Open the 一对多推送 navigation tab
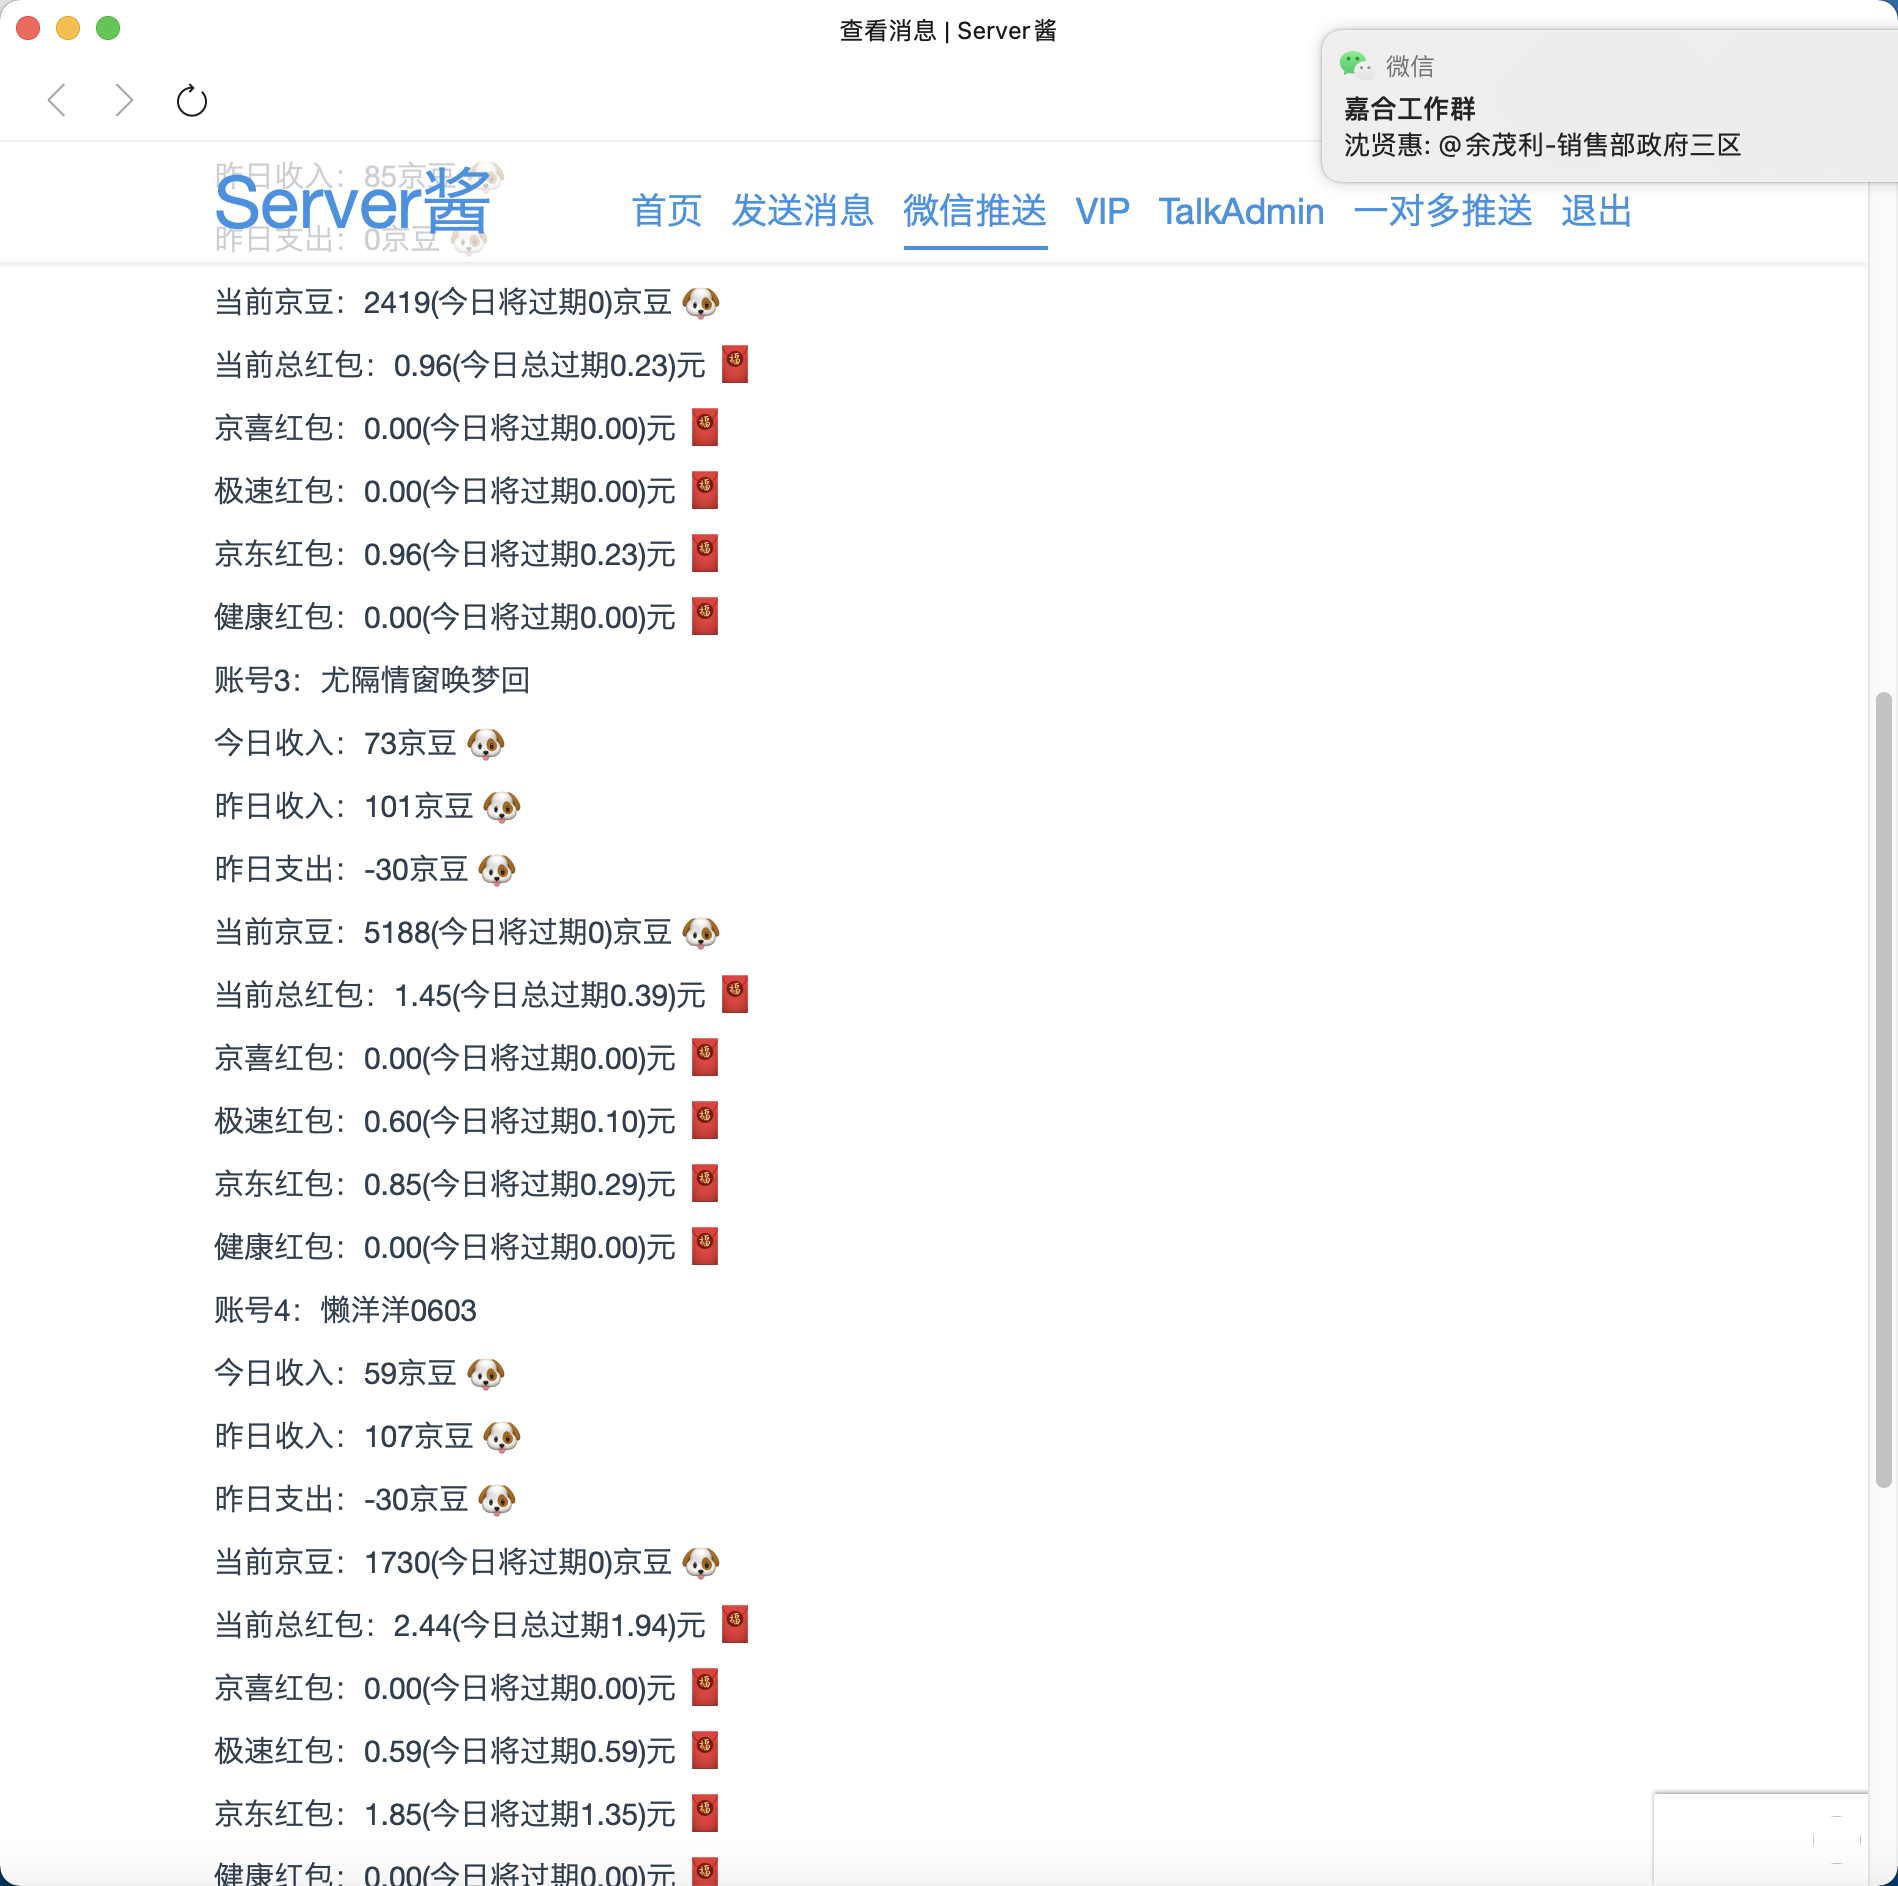 click(1443, 211)
